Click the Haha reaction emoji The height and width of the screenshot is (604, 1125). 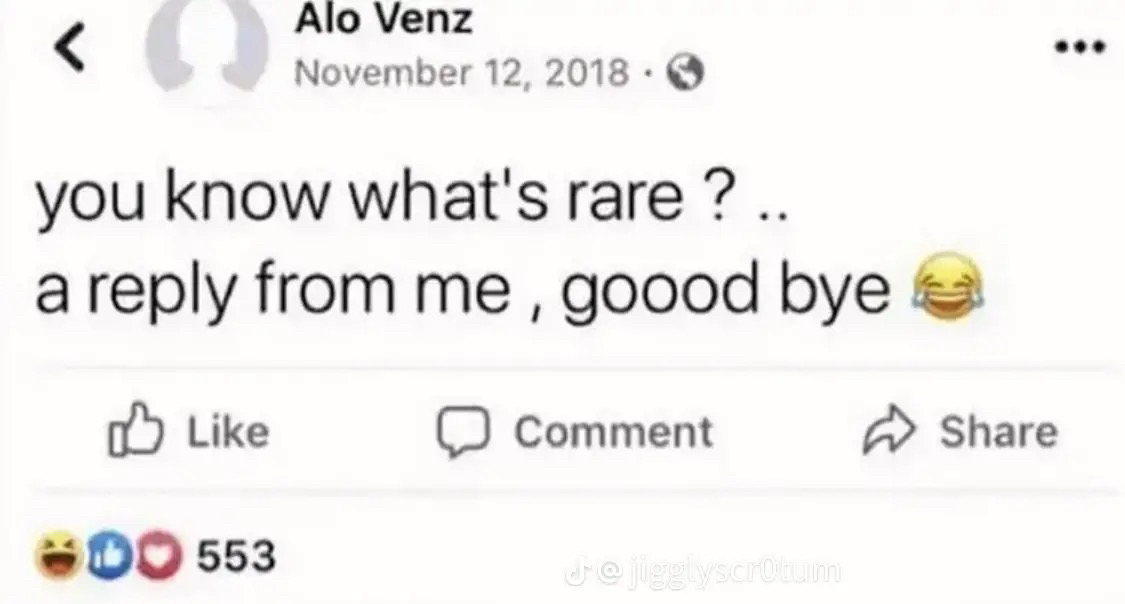click(59, 556)
